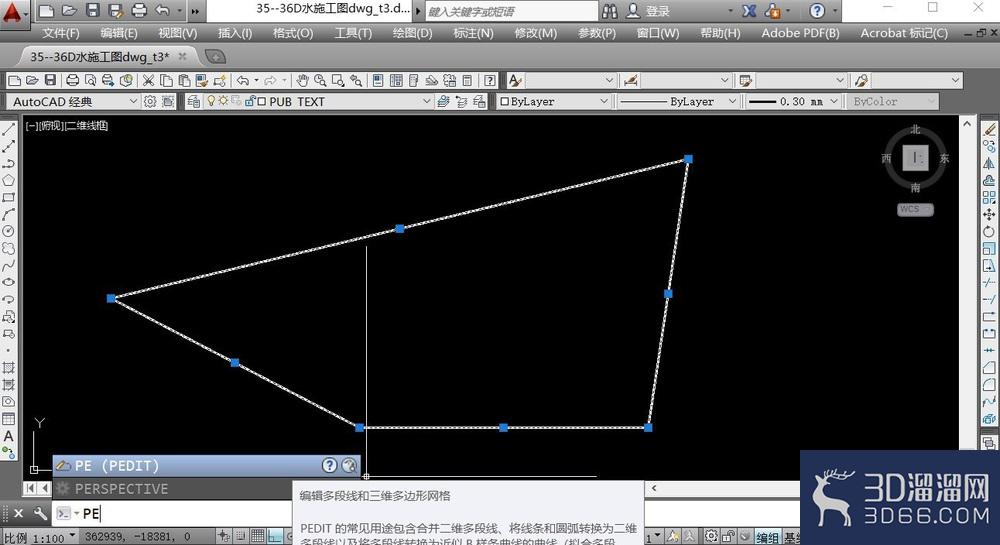
Task: Open the 0.30 mm lineweight dropdown
Action: click(793, 101)
